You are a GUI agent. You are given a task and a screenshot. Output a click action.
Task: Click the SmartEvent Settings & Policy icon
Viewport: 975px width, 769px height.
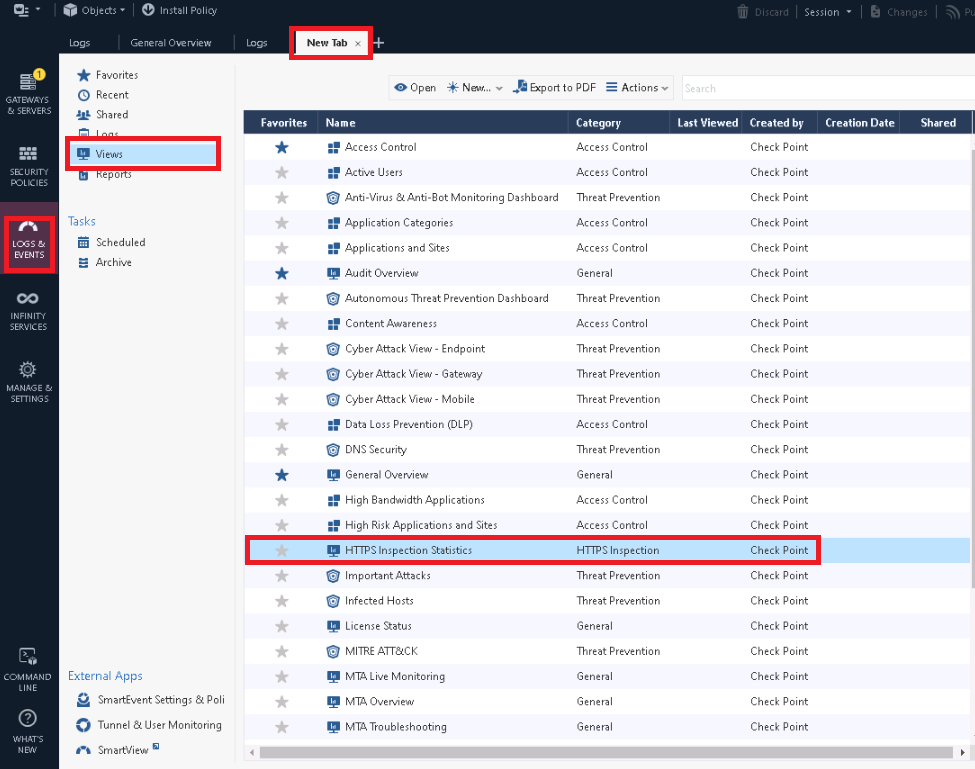83,700
